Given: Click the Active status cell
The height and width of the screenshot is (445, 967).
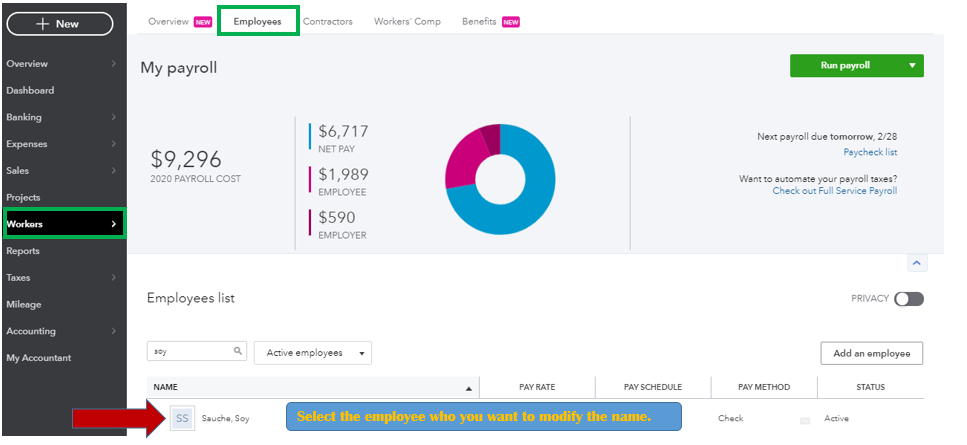Looking at the screenshot, I should pyautogui.click(x=836, y=418).
